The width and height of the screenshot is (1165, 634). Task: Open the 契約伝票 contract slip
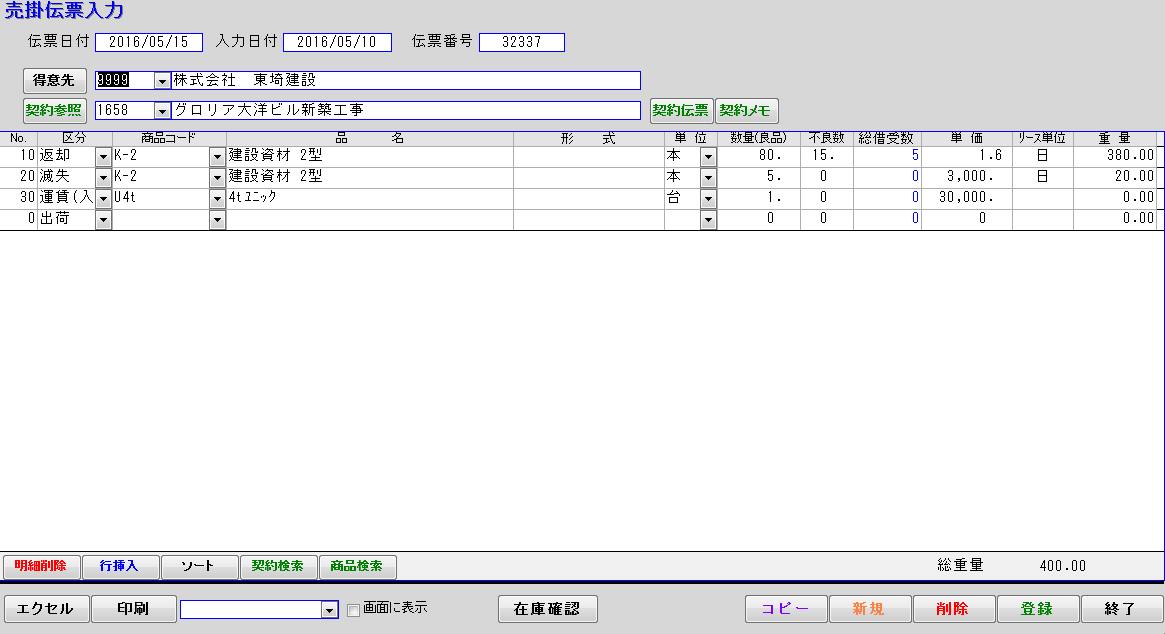tap(681, 110)
